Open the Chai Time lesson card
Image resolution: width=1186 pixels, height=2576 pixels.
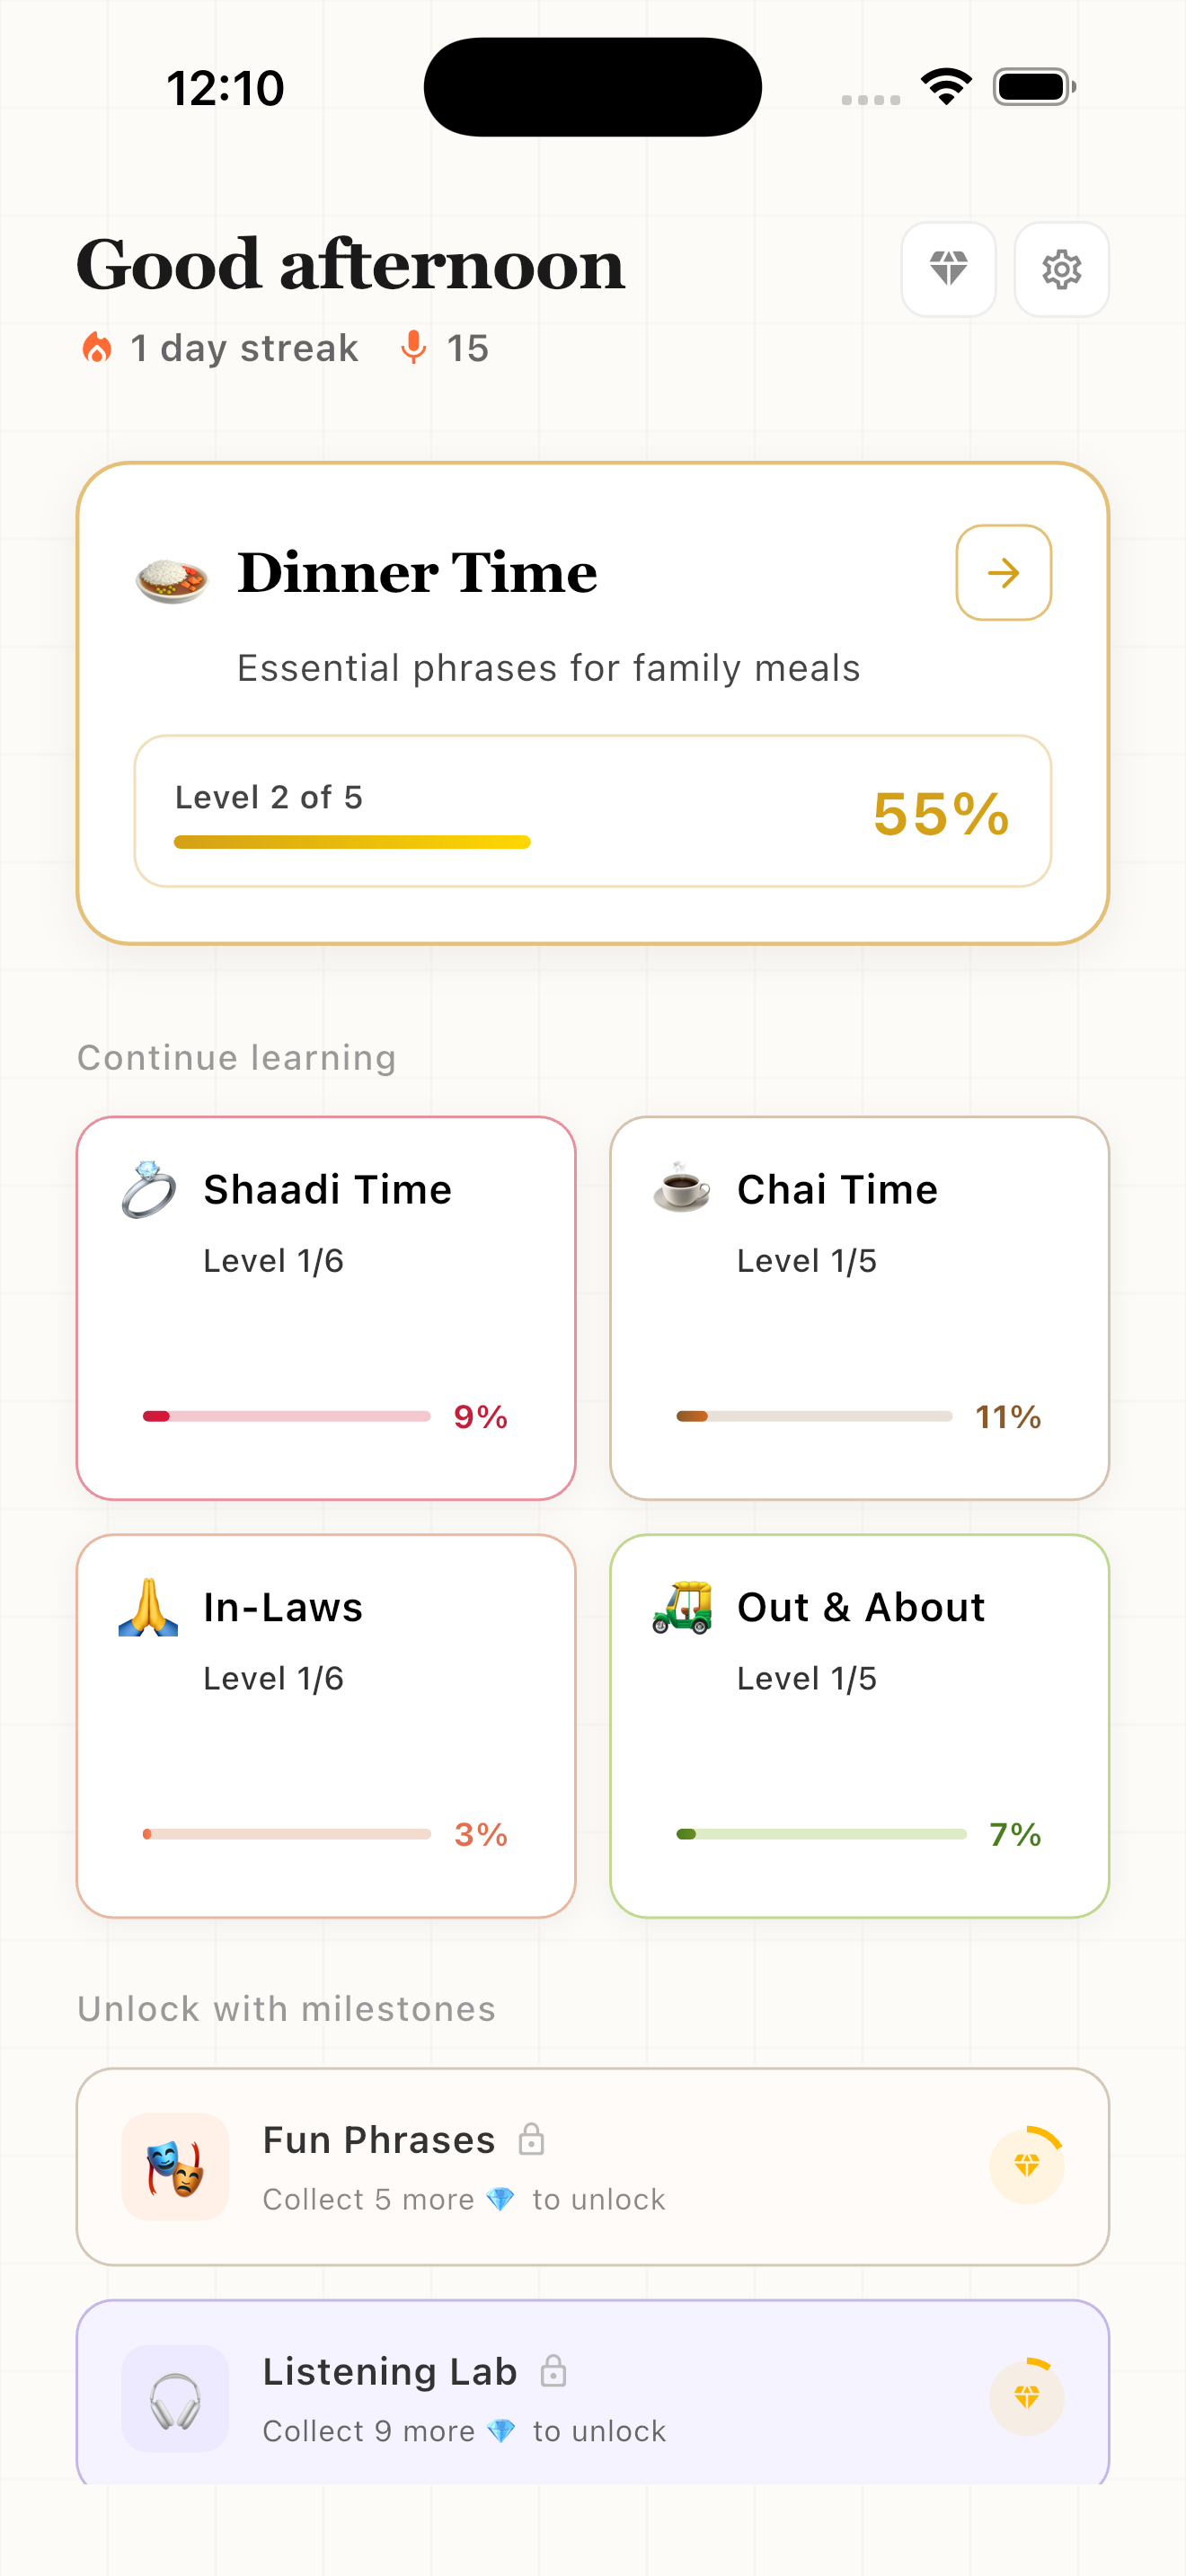[859, 1307]
